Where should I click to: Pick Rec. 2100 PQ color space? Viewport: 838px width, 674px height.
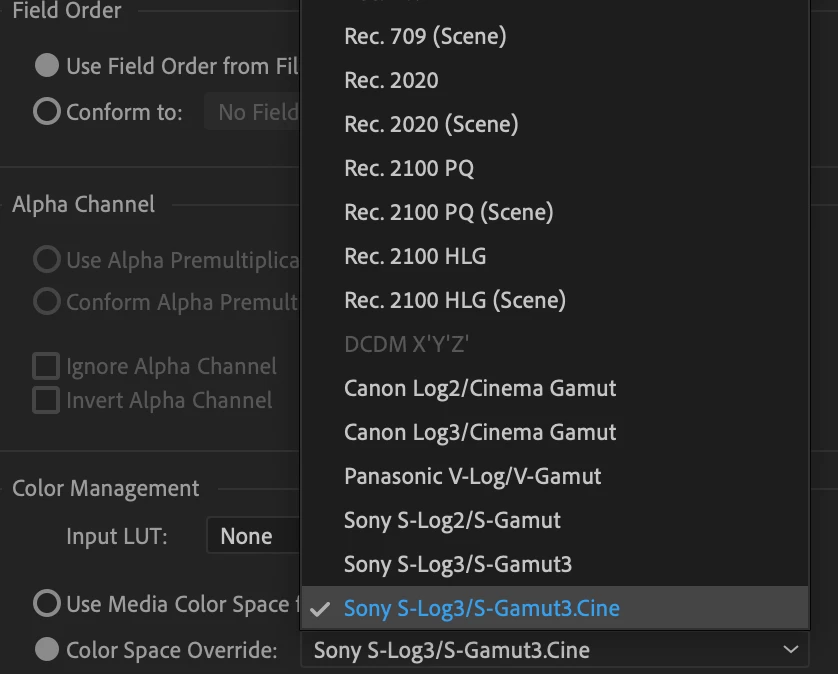(555, 168)
